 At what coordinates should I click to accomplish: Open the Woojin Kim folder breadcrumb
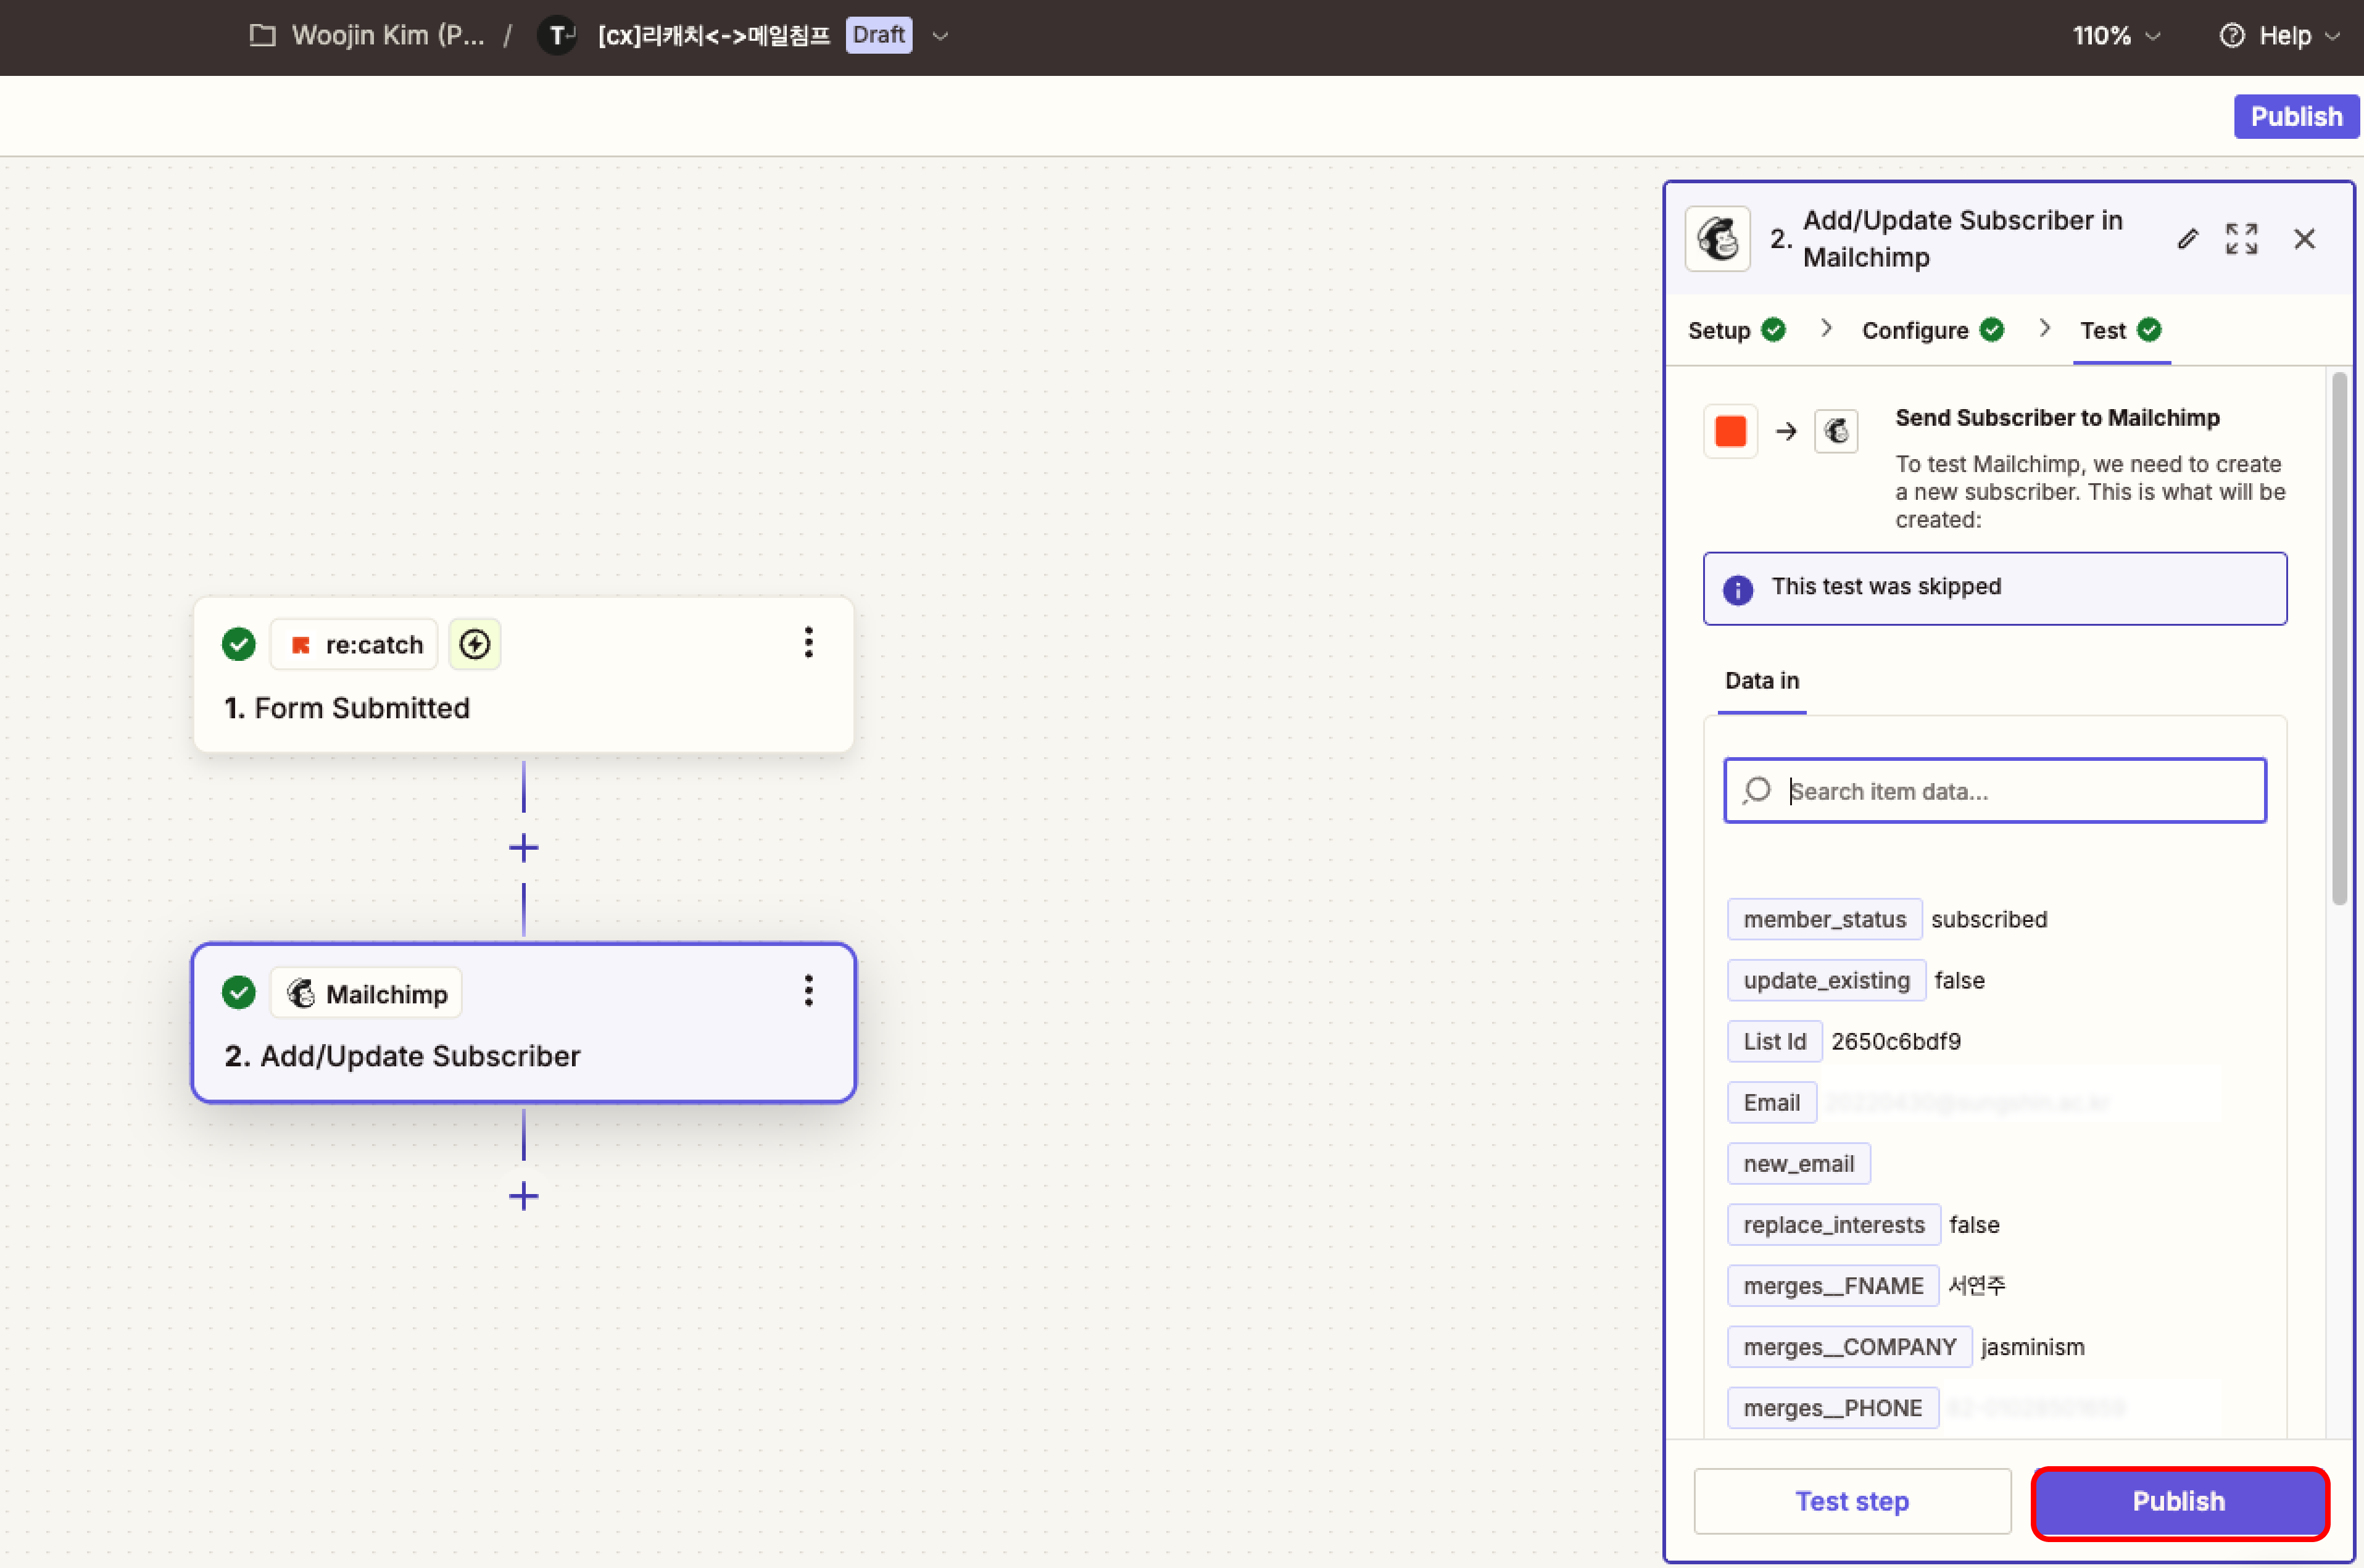387,36
